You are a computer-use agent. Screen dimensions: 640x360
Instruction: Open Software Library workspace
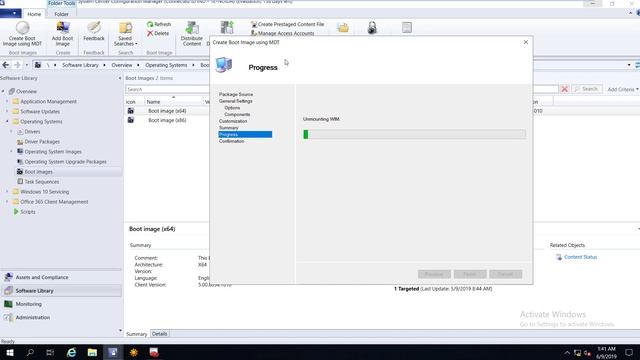(x=61, y=291)
